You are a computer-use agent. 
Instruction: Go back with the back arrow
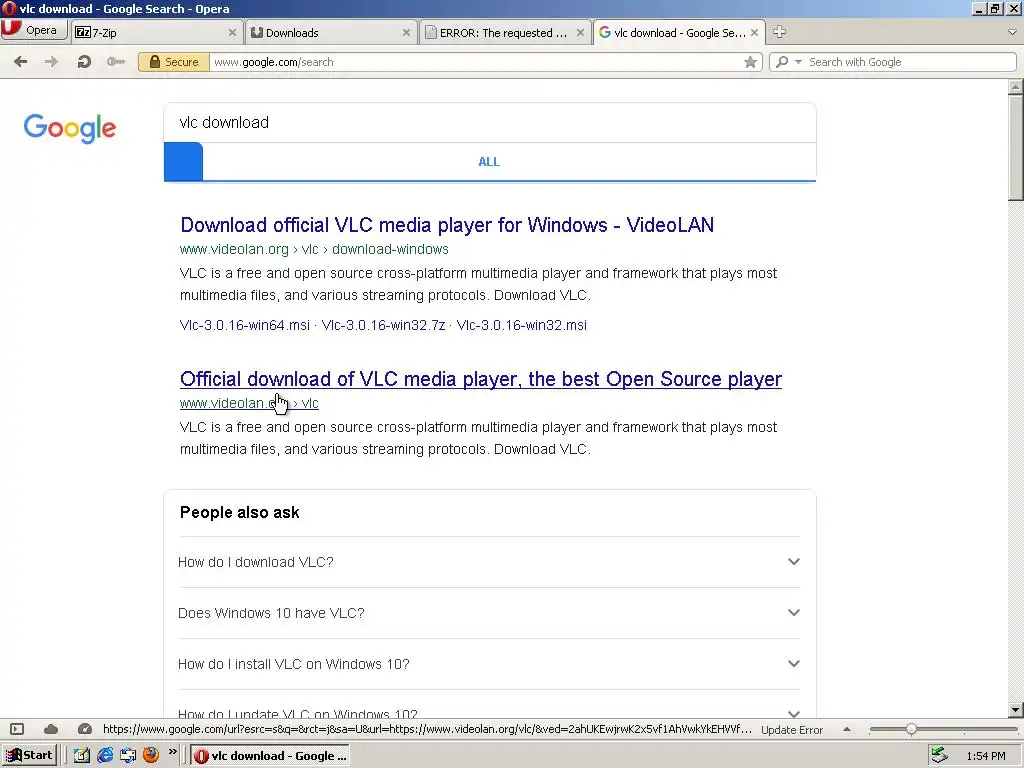click(x=20, y=62)
